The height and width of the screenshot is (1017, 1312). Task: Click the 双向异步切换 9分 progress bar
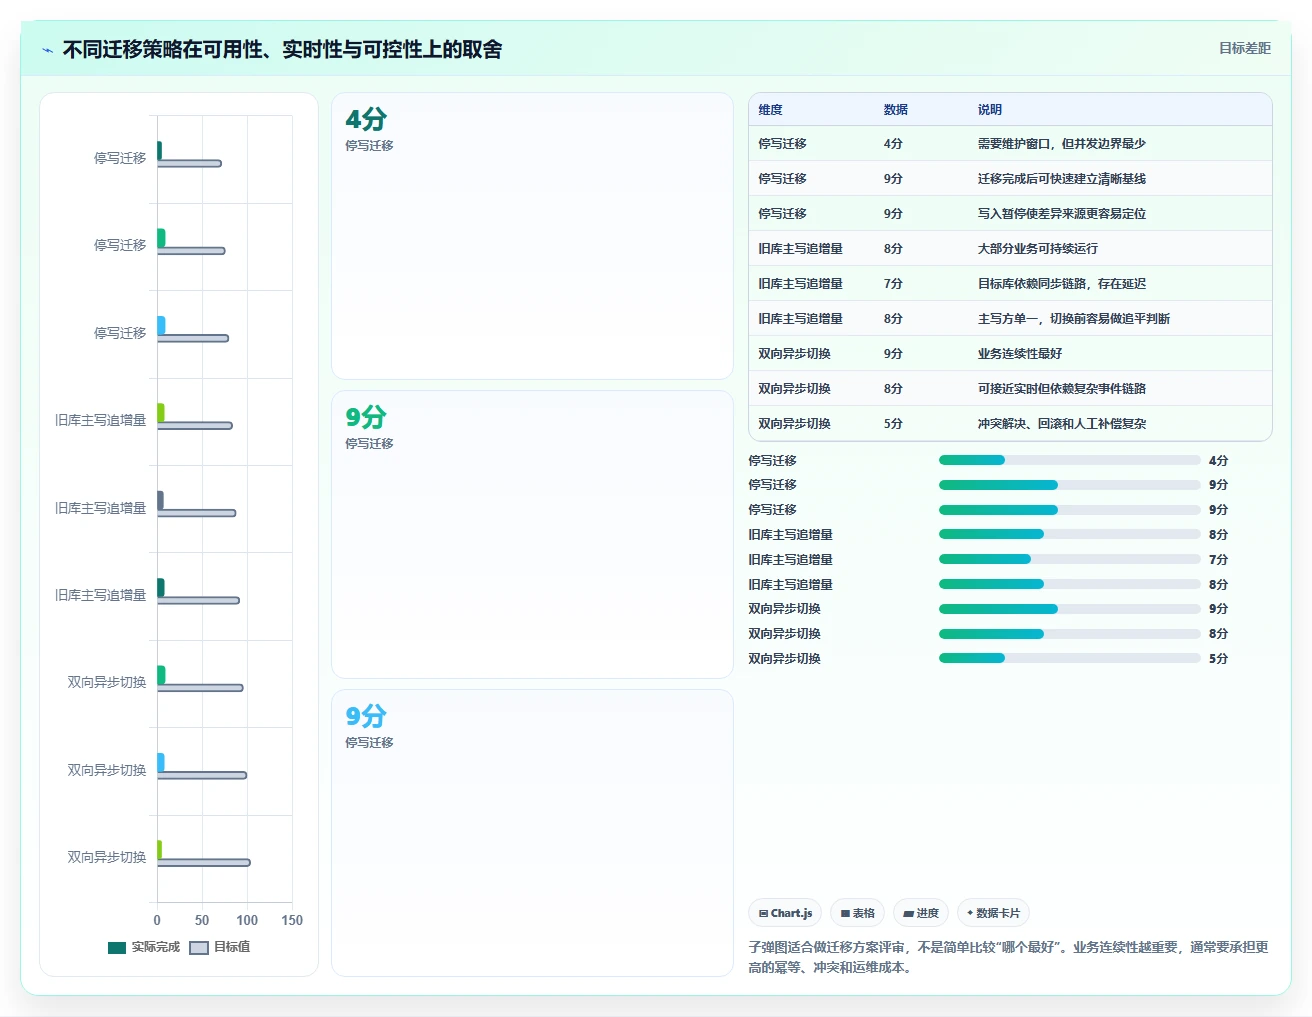tap(1070, 609)
